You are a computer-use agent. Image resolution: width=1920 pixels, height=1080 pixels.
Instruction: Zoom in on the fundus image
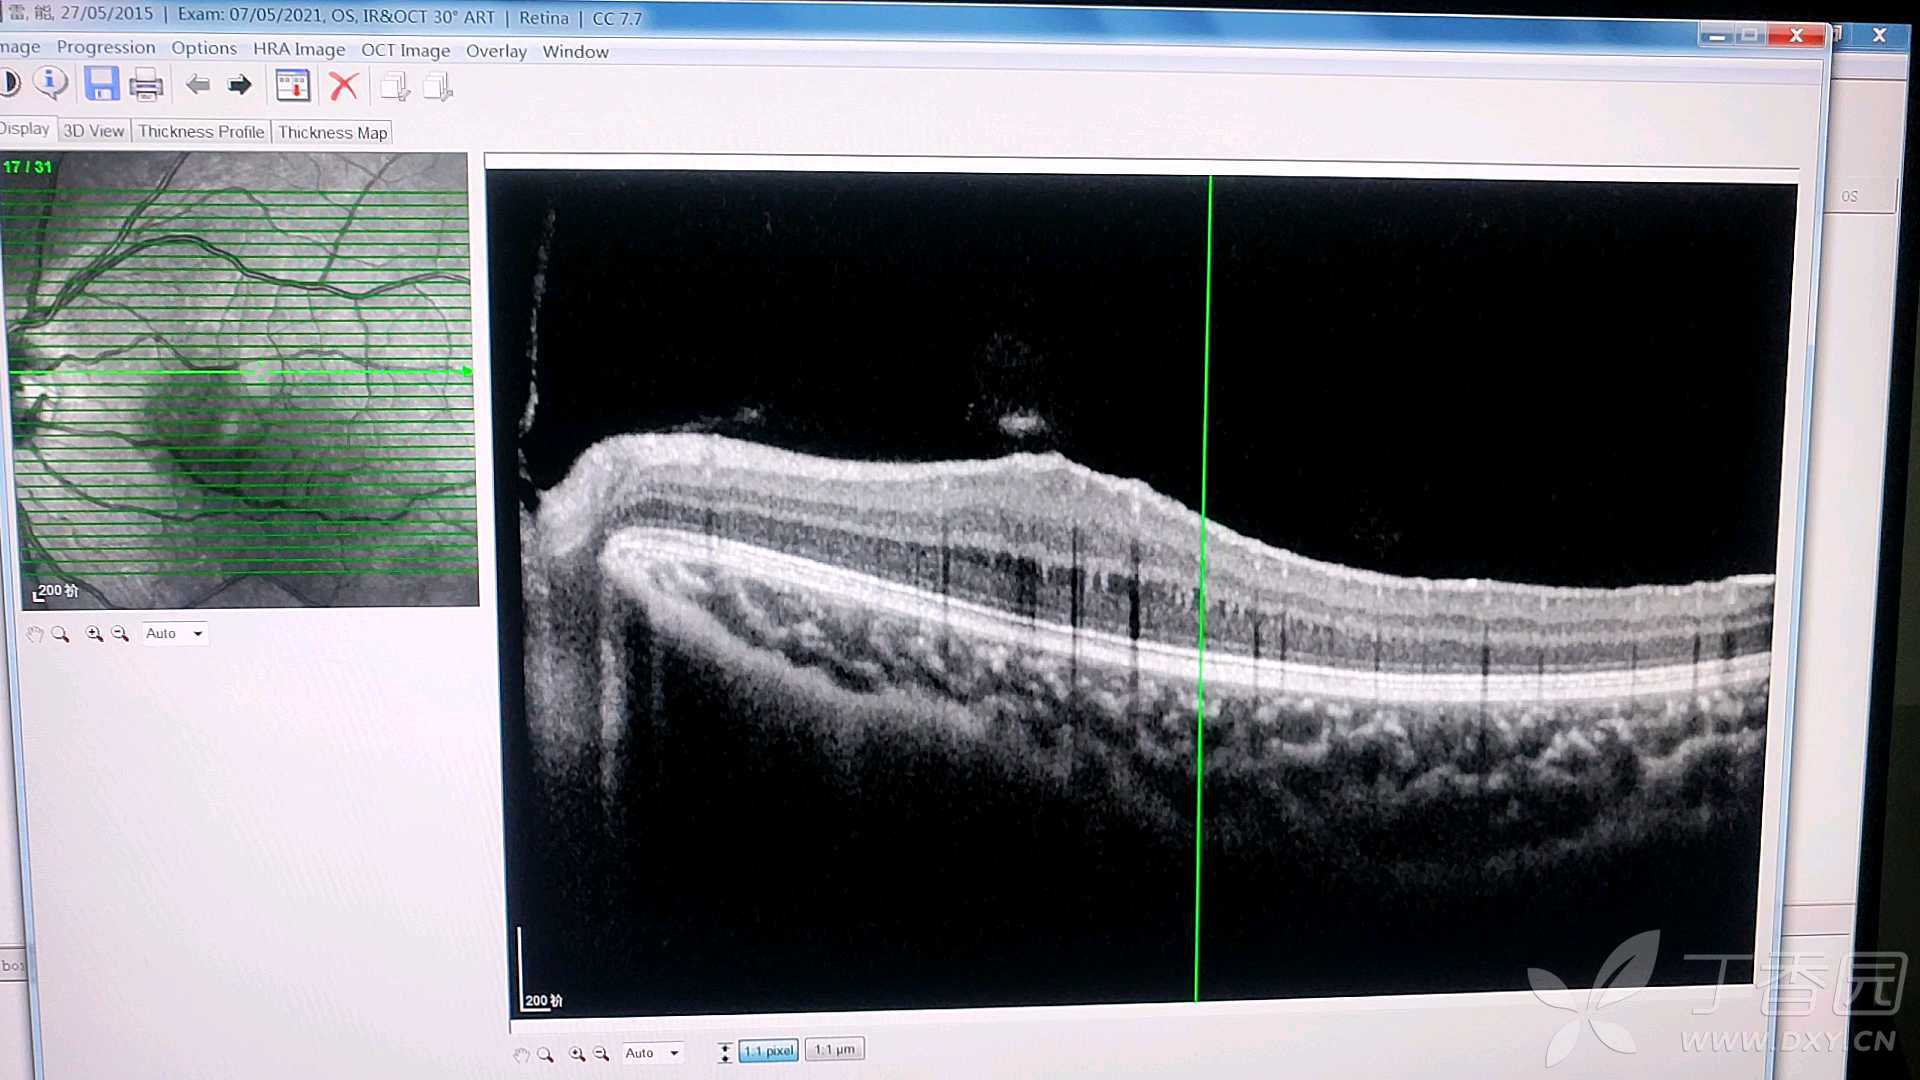tap(94, 634)
